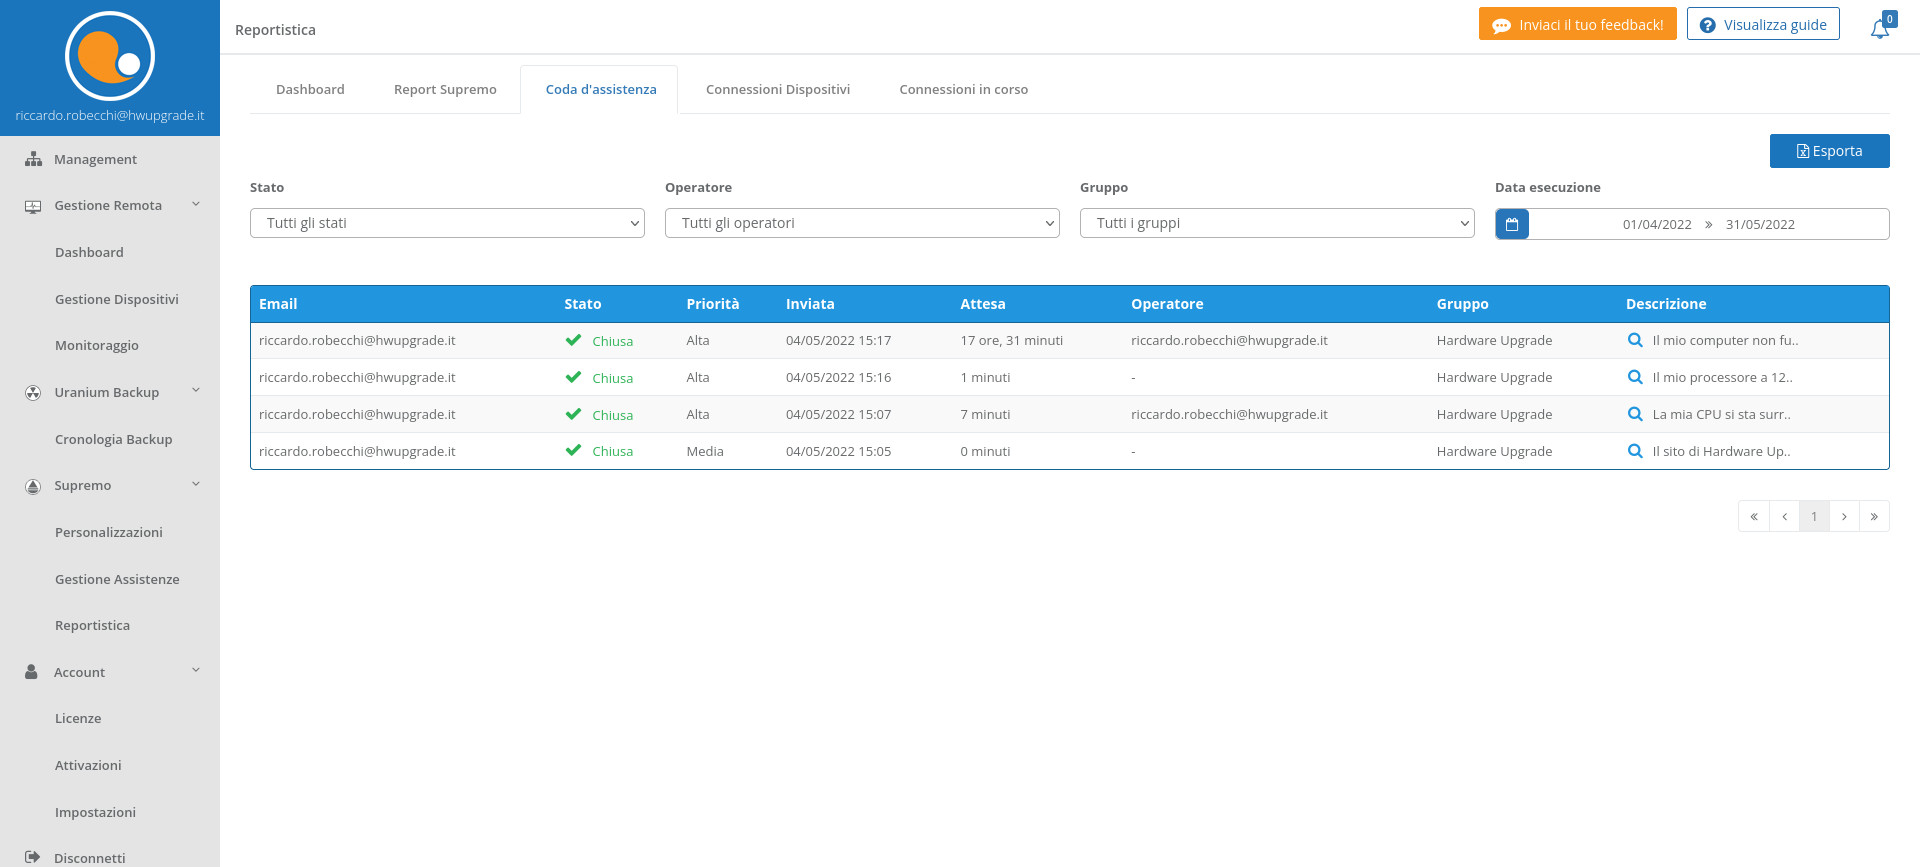
Task: Click the green checkmark on the 15:05 row
Action: pyautogui.click(x=573, y=451)
